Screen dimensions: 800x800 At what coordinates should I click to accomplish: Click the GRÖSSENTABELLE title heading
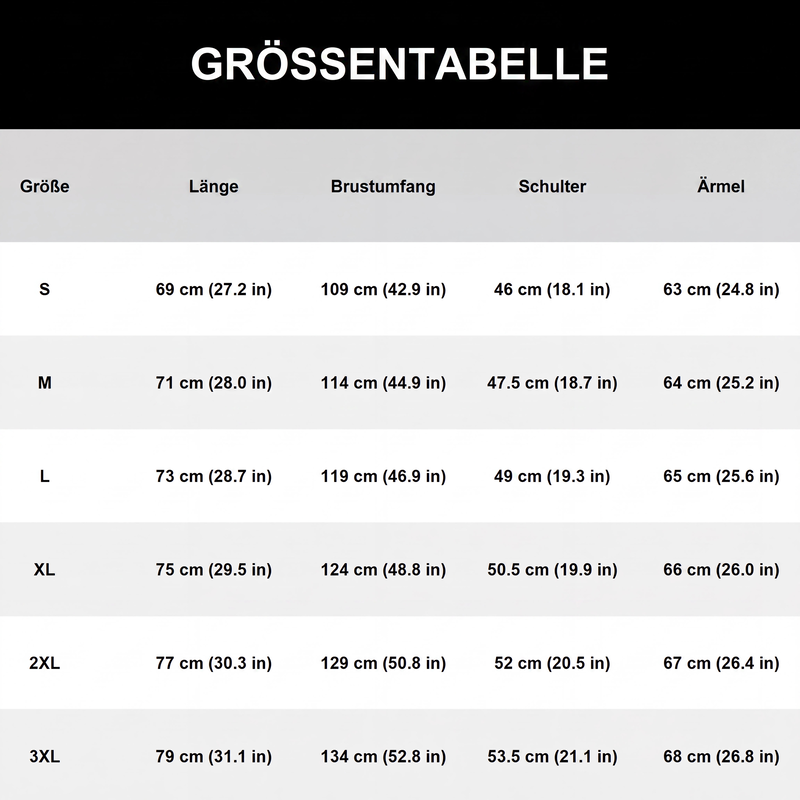click(x=399, y=63)
